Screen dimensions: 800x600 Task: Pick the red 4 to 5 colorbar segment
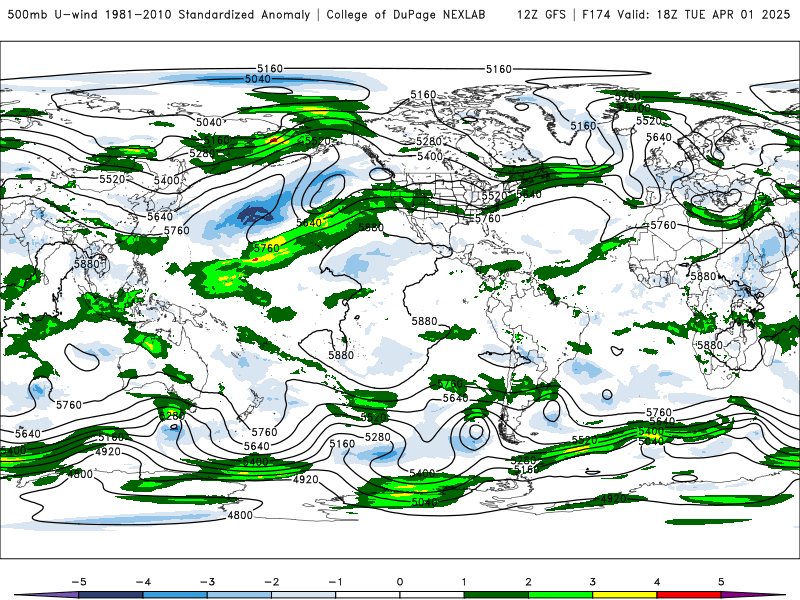pyautogui.click(x=689, y=595)
